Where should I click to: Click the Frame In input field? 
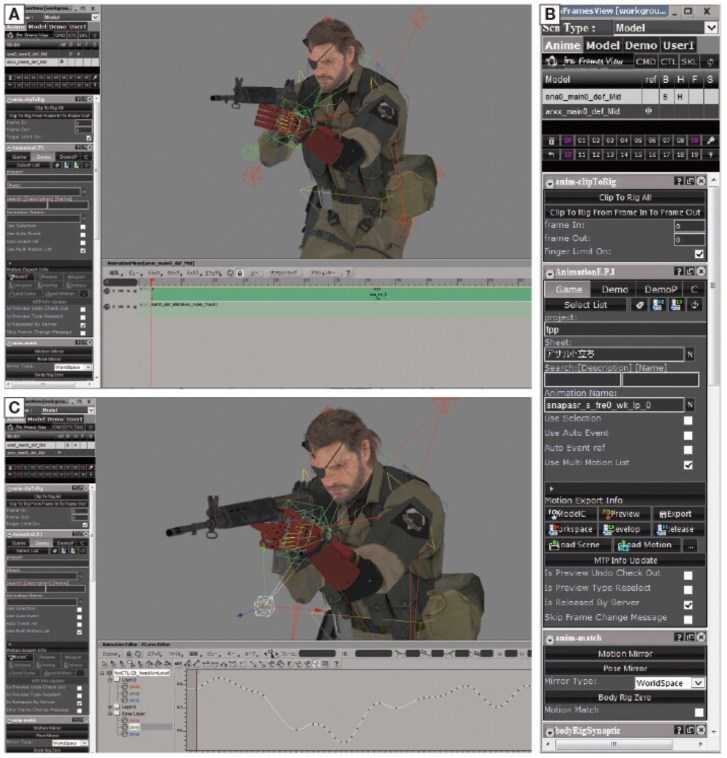(x=689, y=226)
